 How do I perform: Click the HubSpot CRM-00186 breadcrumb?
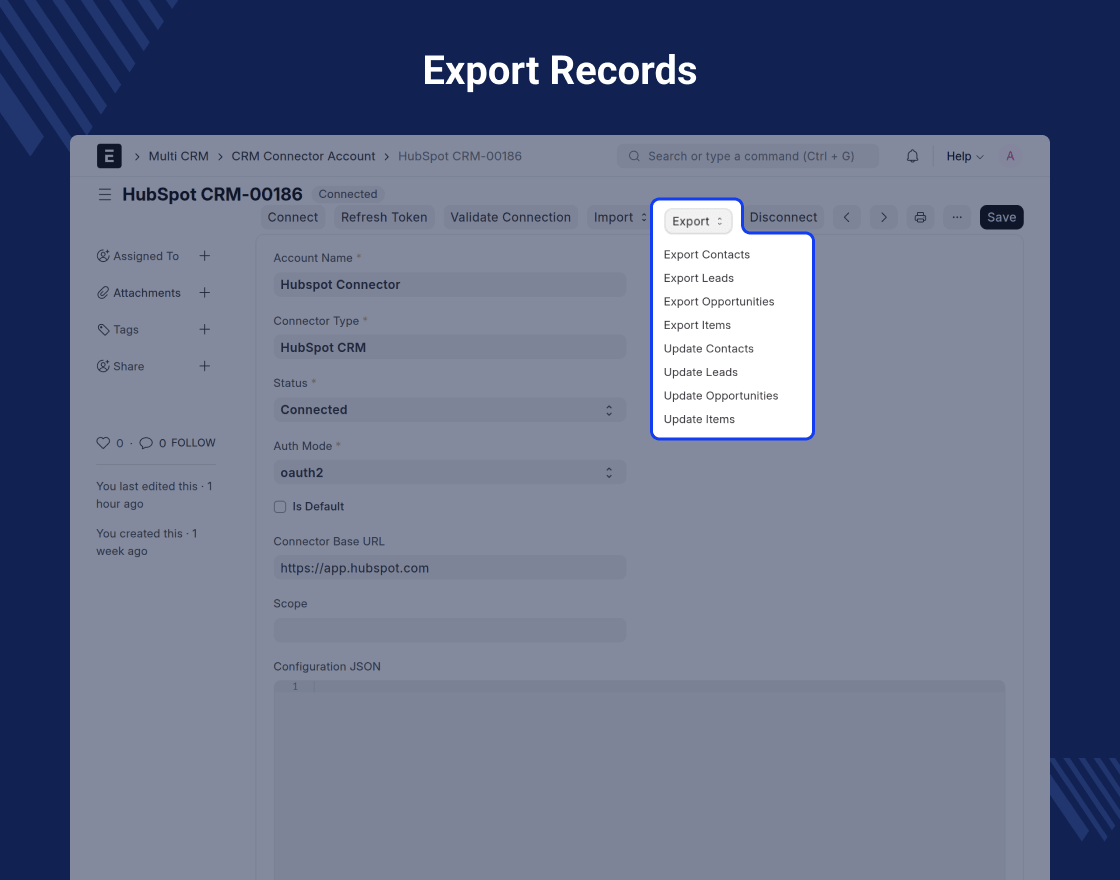(460, 156)
